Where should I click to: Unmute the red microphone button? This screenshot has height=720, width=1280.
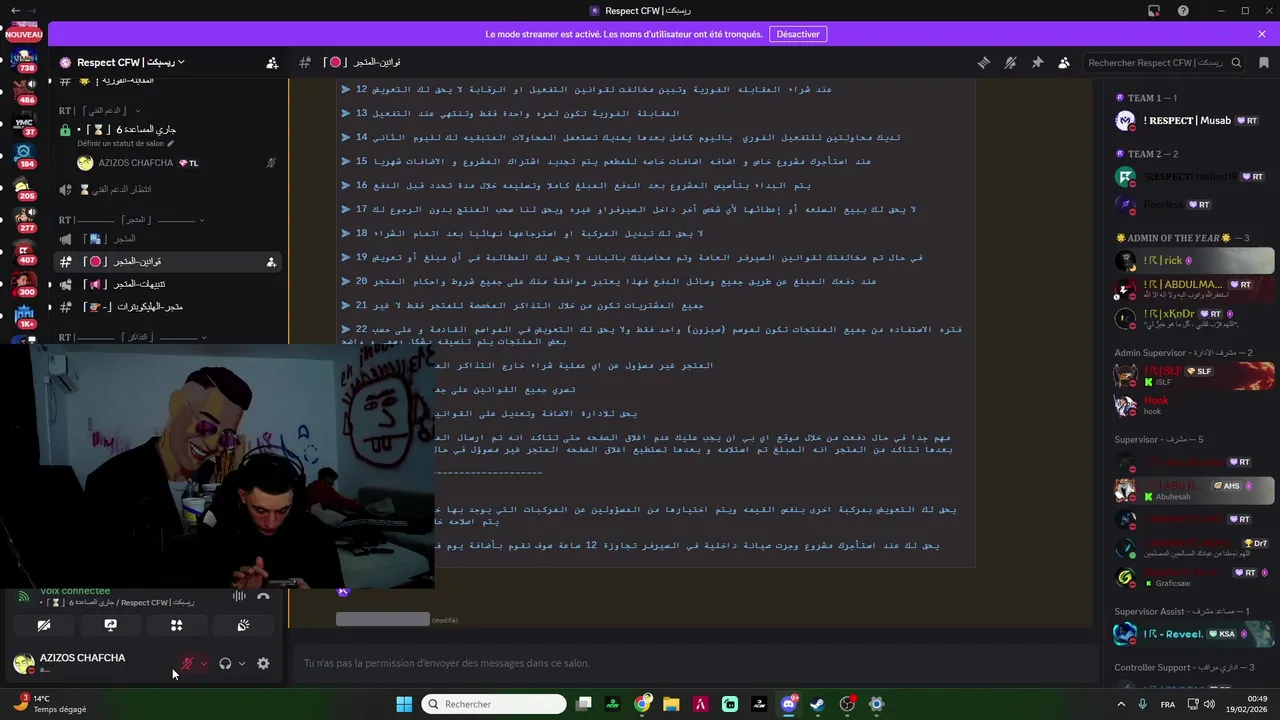point(187,663)
